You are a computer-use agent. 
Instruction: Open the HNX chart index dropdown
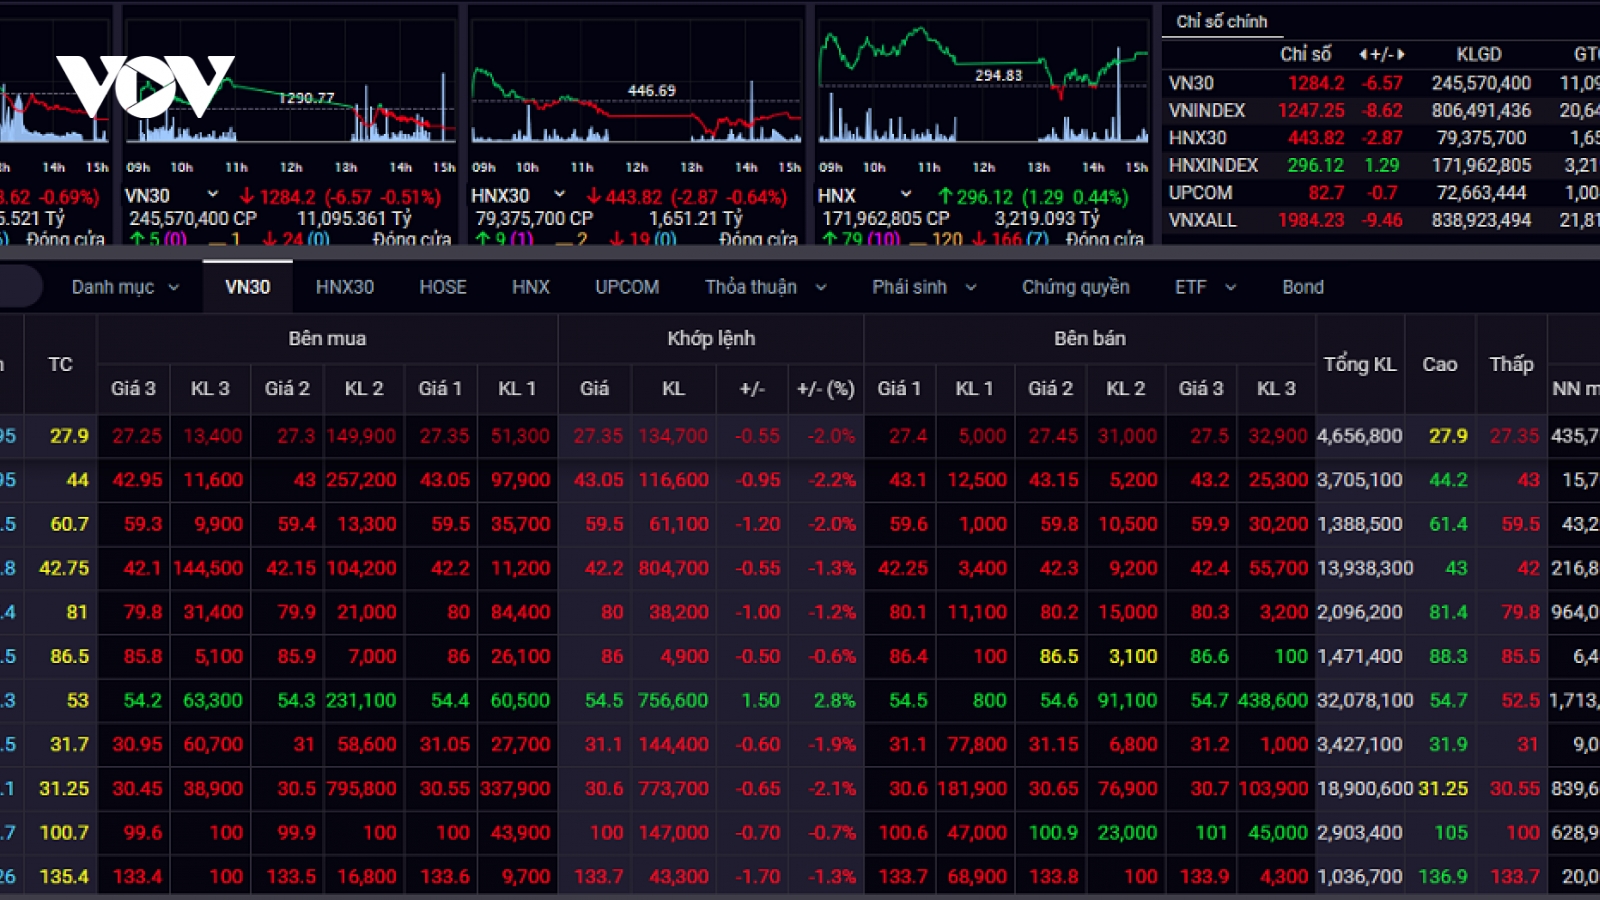click(906, 194)
